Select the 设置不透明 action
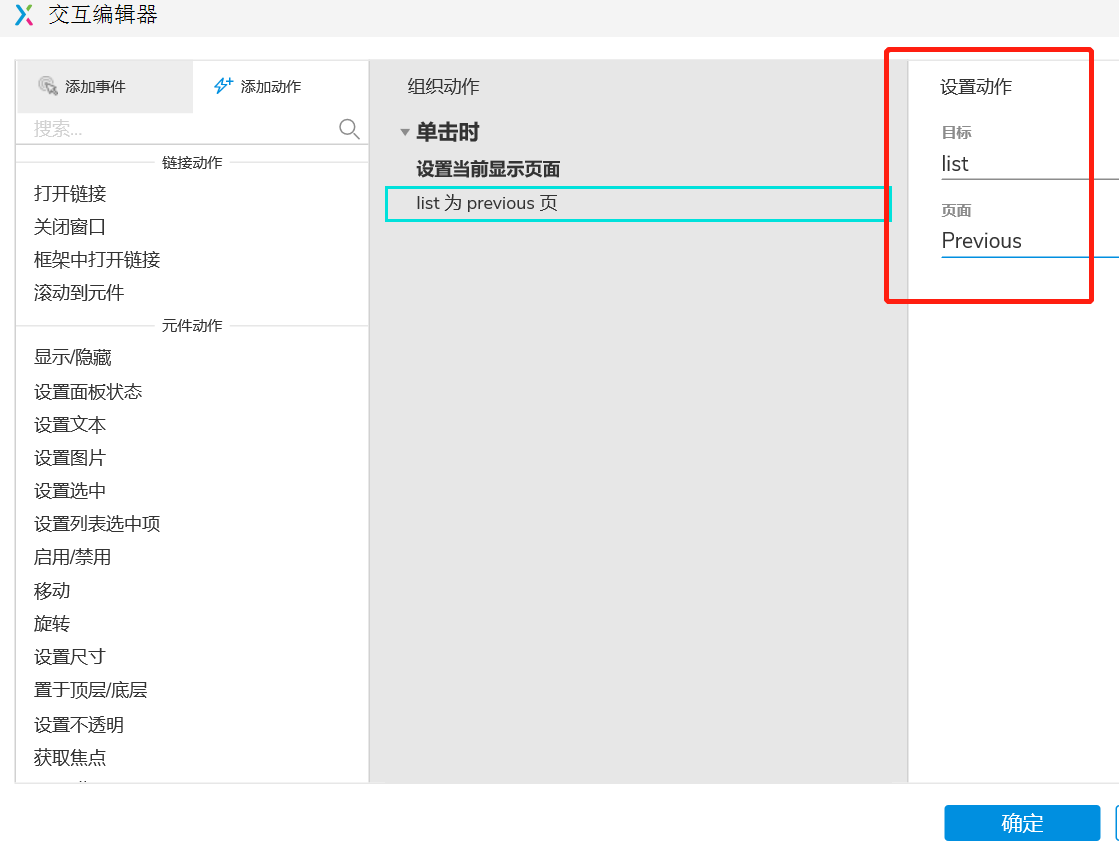The width and height of the screenshot is (1119, 842). 79,725
